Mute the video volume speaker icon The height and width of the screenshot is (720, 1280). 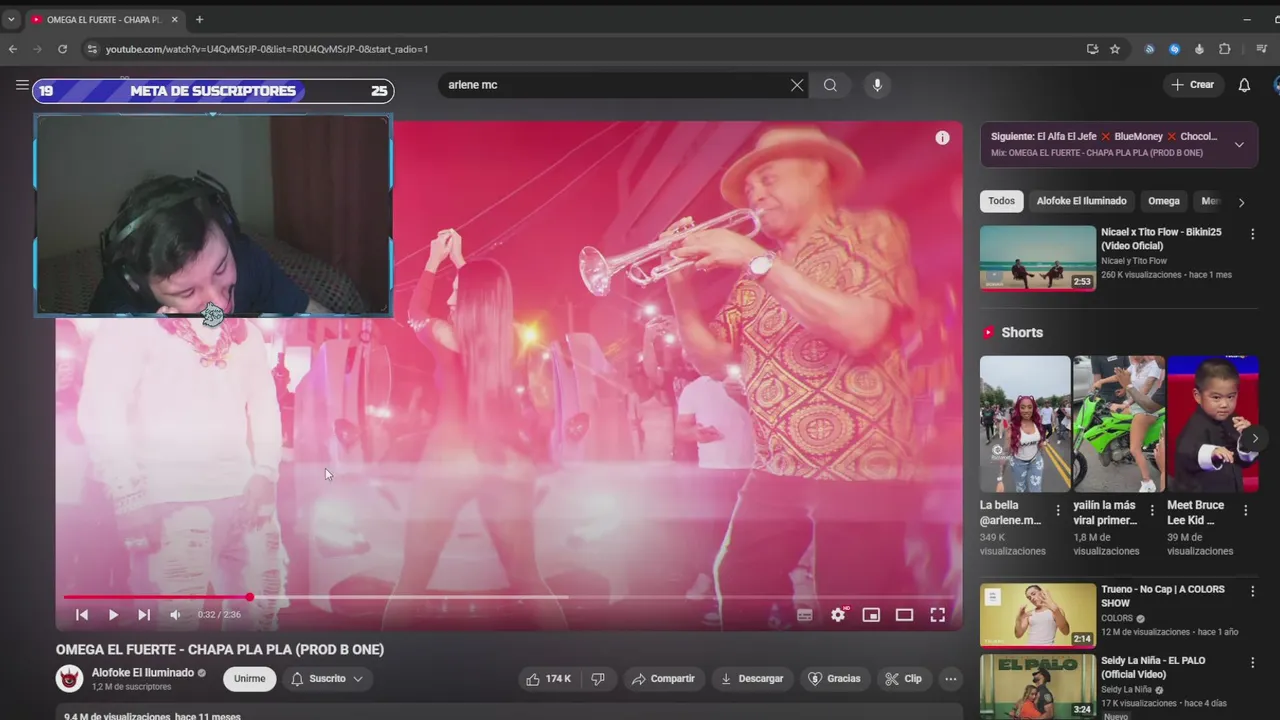[175, 615]
